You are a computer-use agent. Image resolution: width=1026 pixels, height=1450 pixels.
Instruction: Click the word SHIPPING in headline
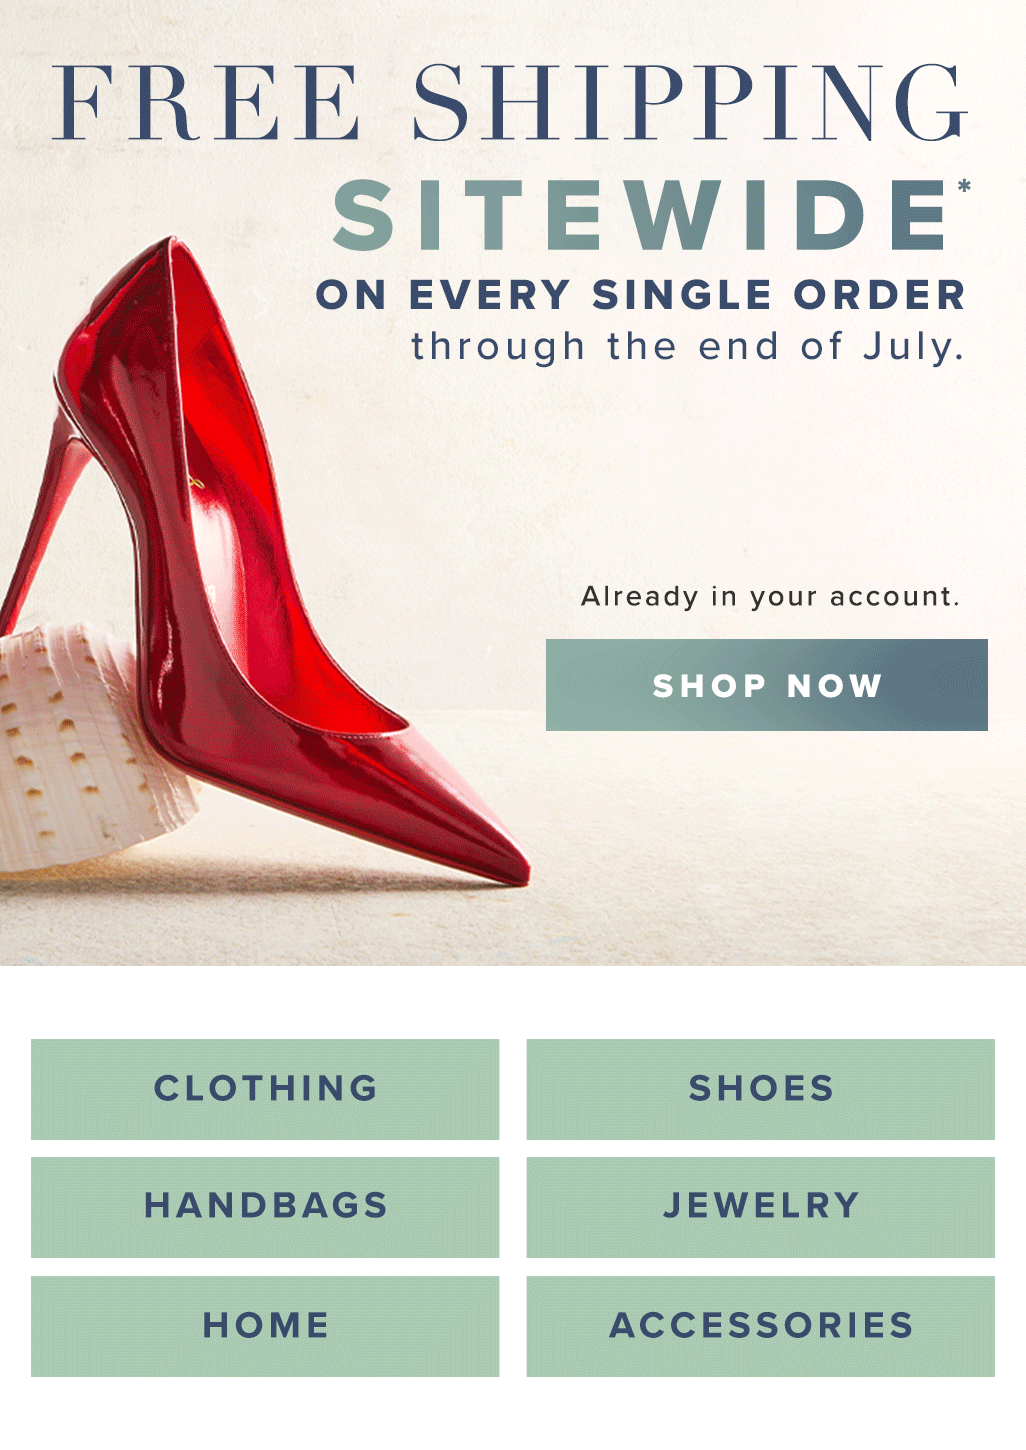[690, 103]
